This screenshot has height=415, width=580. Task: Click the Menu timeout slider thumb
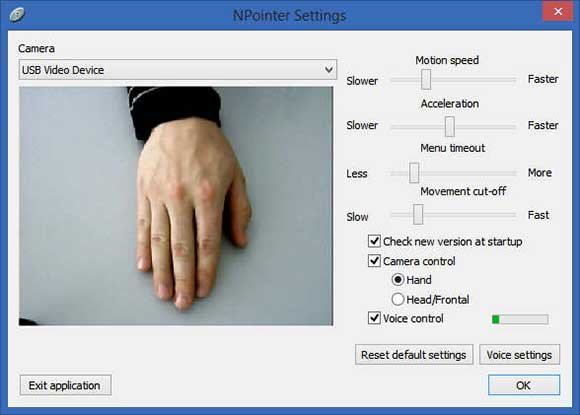[x=414, y=173]
